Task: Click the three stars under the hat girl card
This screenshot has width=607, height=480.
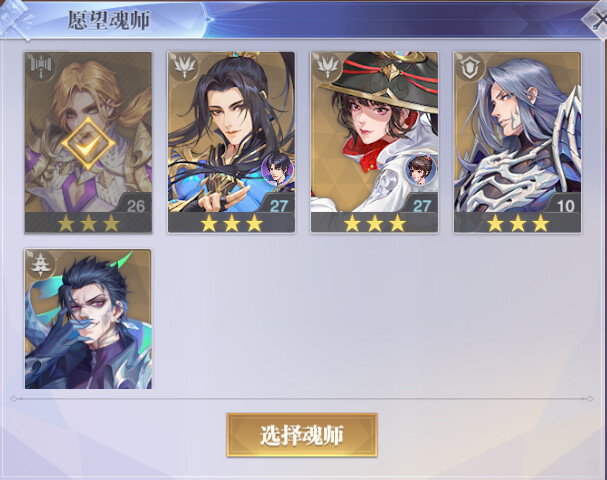Action: (374, 223)
